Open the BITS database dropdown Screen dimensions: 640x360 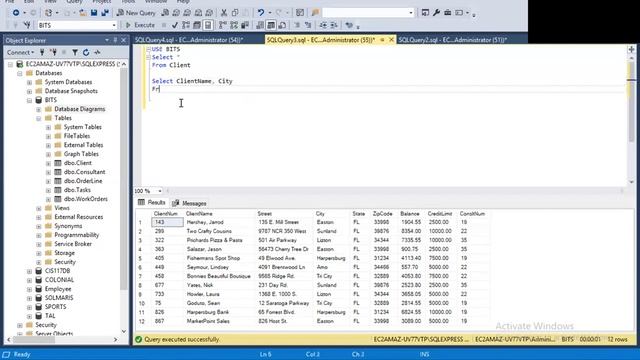pyautogui.click(x=114, y=25)
